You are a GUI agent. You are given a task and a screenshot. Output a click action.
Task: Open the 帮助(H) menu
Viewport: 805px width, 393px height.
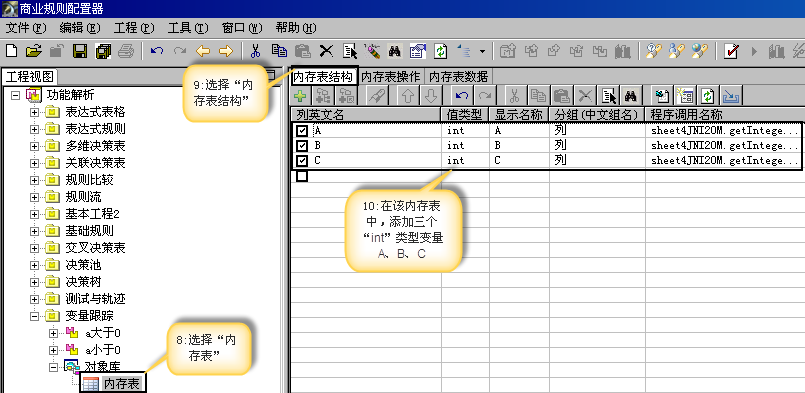click(x=296, y=27)
